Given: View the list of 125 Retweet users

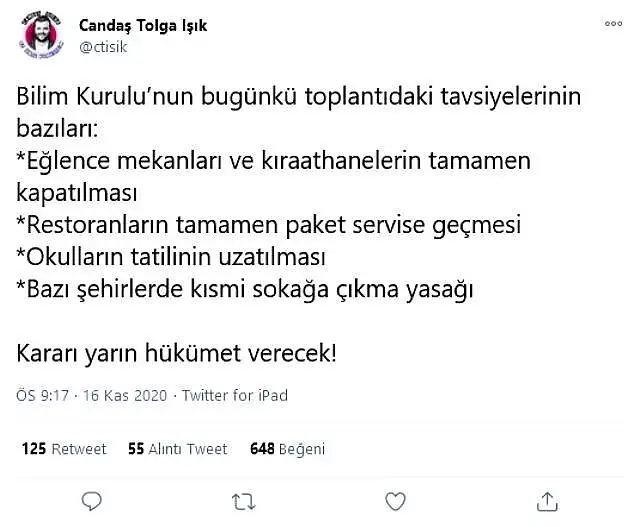Looking at the screenshot, I should tap(64, 449).
